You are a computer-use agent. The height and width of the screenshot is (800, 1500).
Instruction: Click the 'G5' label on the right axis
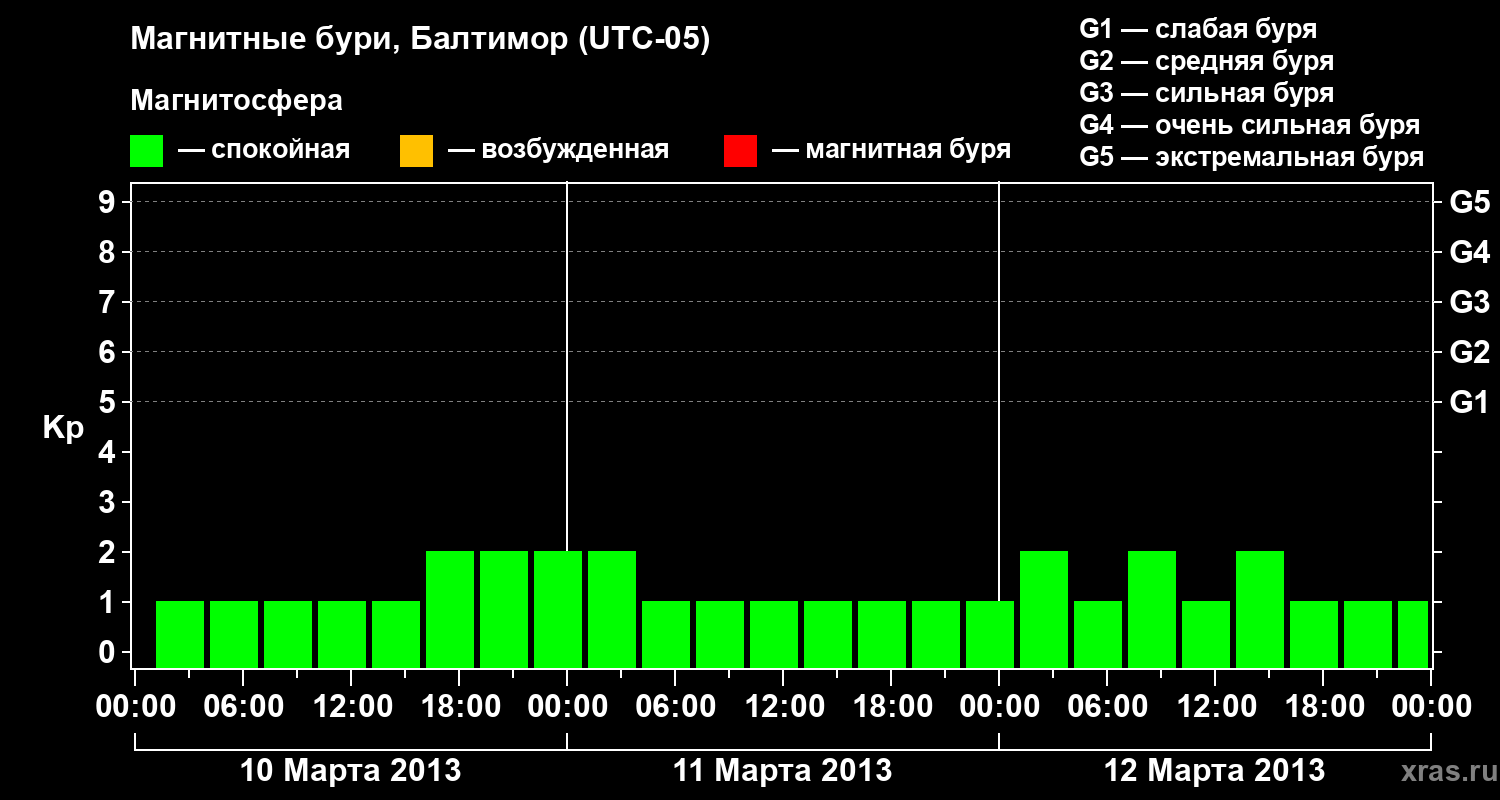point(1470,202)
